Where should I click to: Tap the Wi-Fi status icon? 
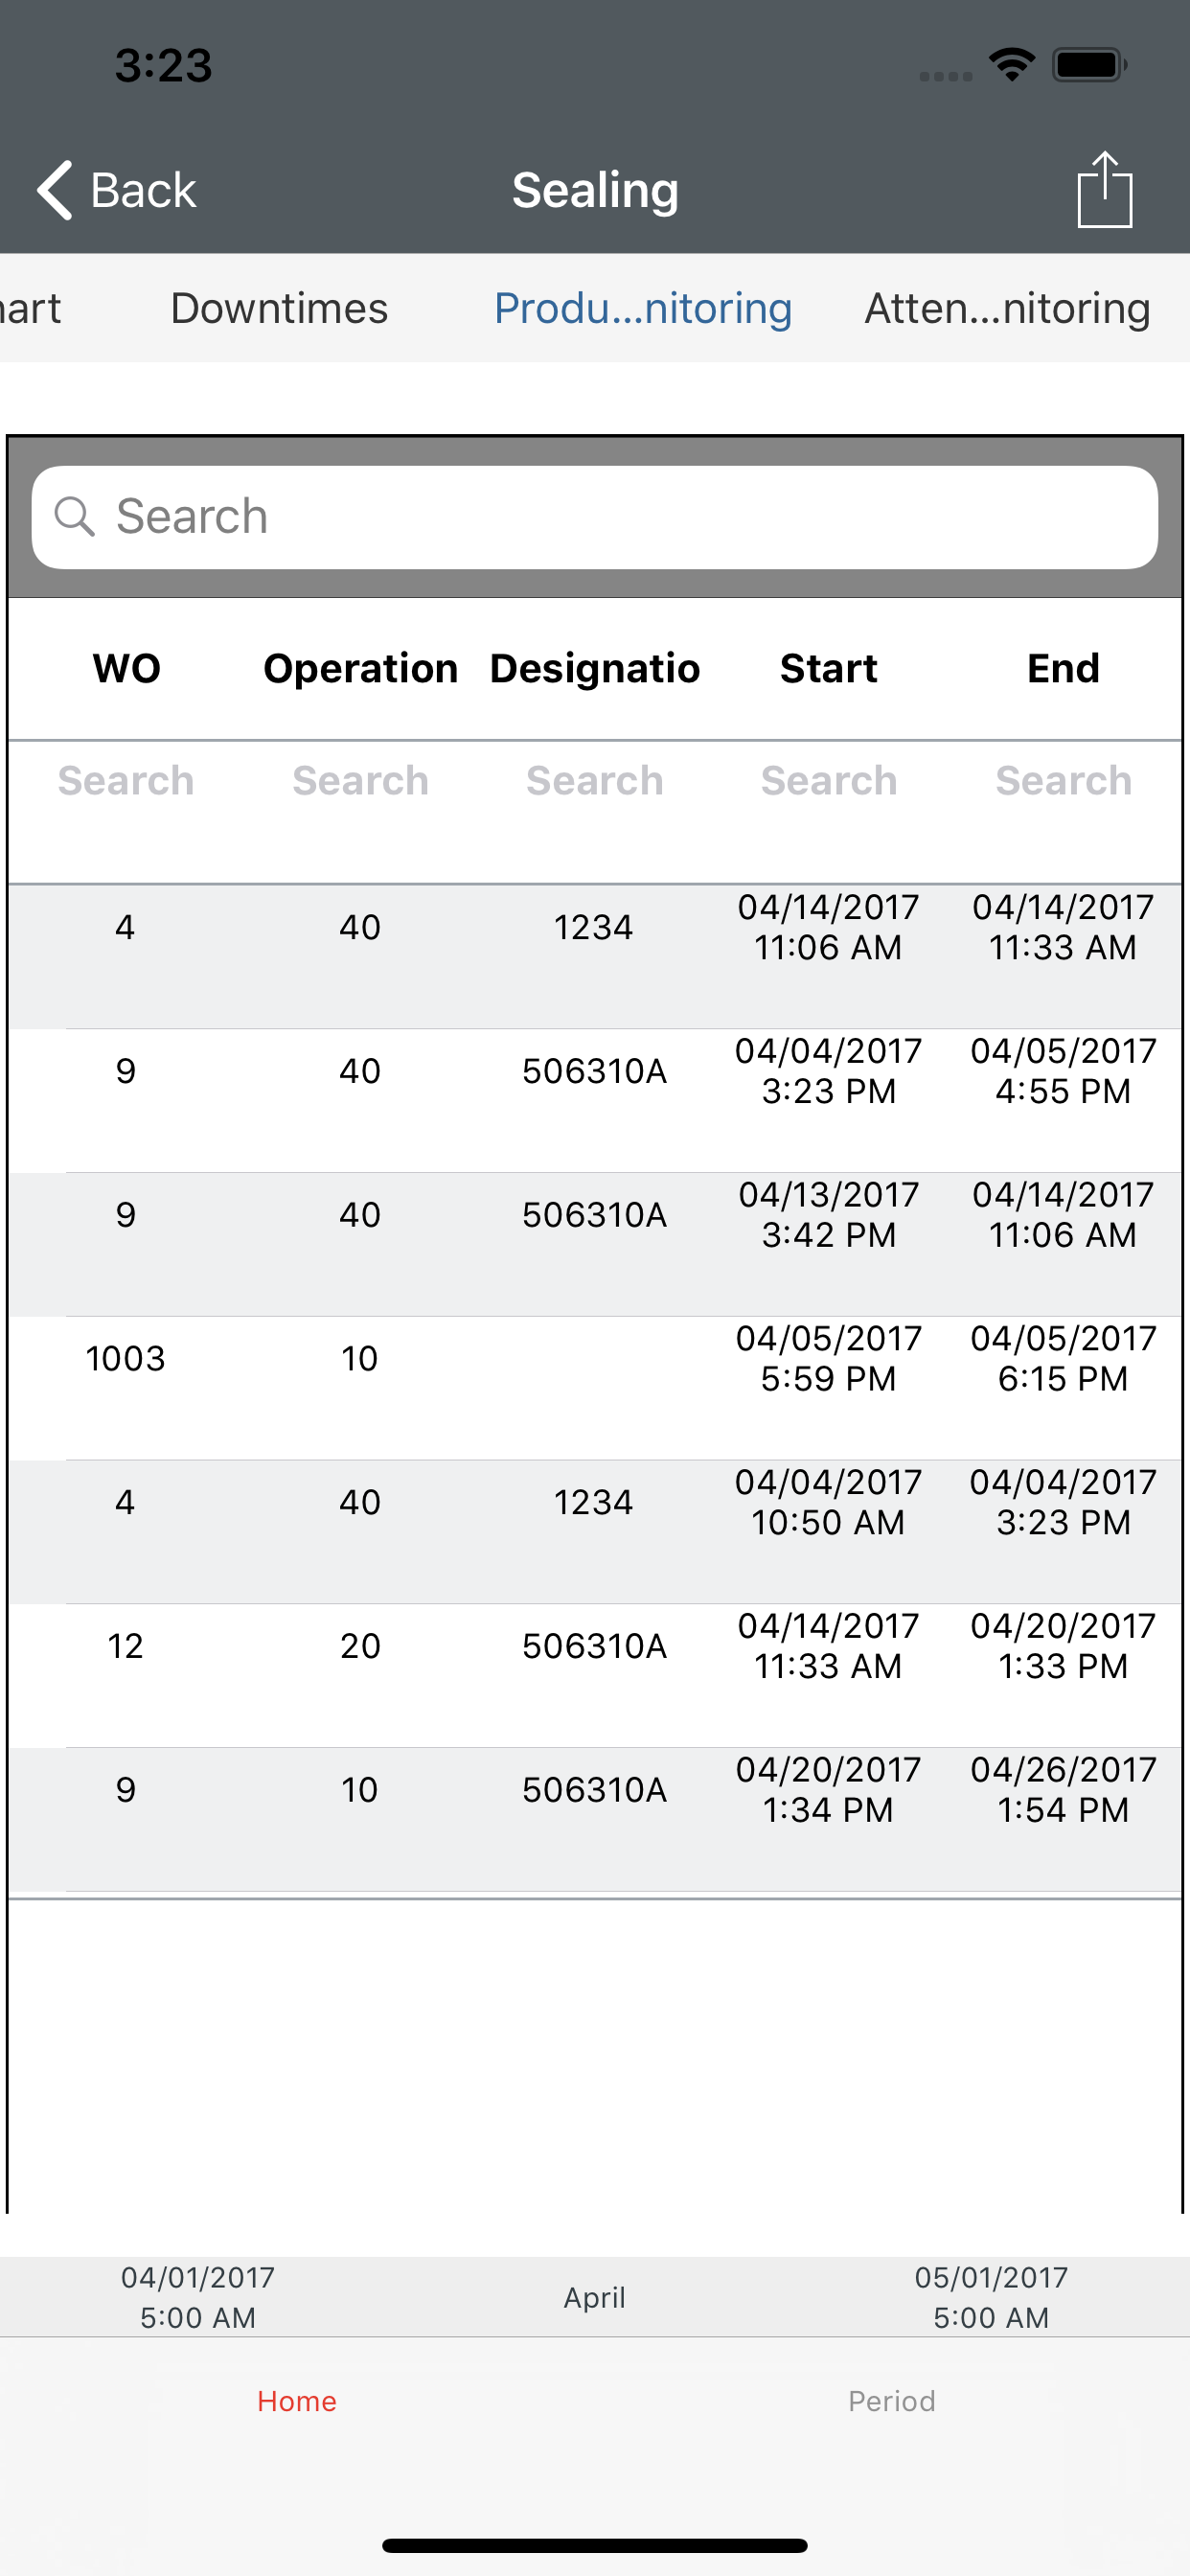(1011, 65)
